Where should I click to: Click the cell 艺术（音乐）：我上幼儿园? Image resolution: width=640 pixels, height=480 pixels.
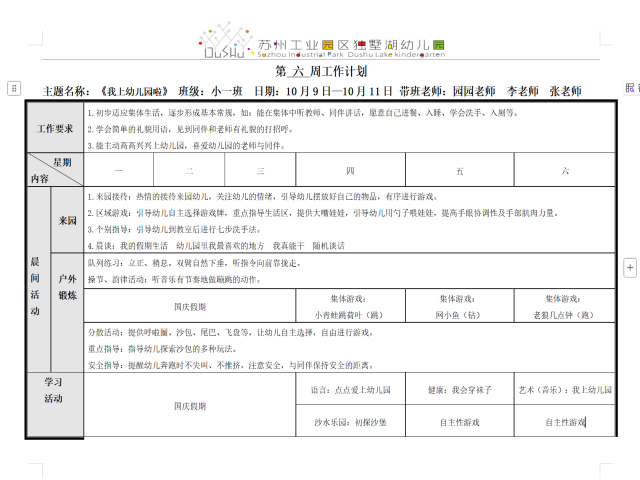[565, 390]
